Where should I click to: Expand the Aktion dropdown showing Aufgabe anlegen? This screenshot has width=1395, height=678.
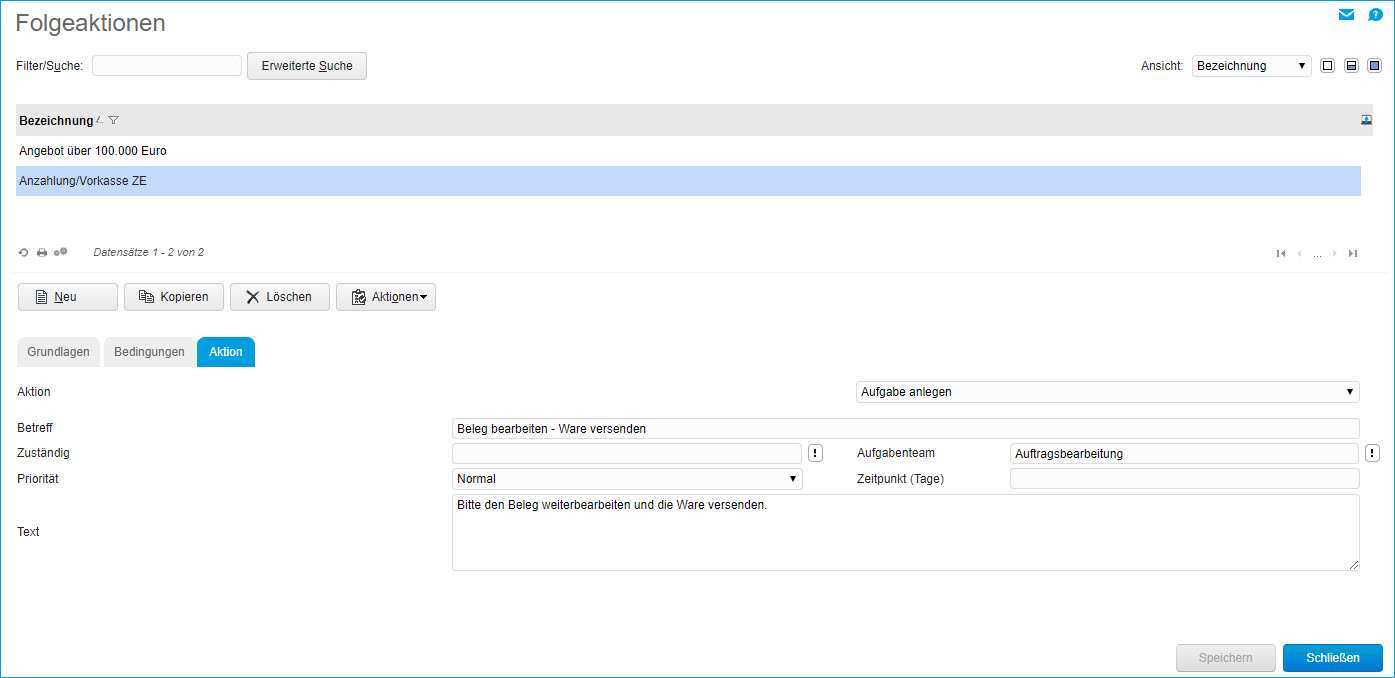click(1107, 392)
